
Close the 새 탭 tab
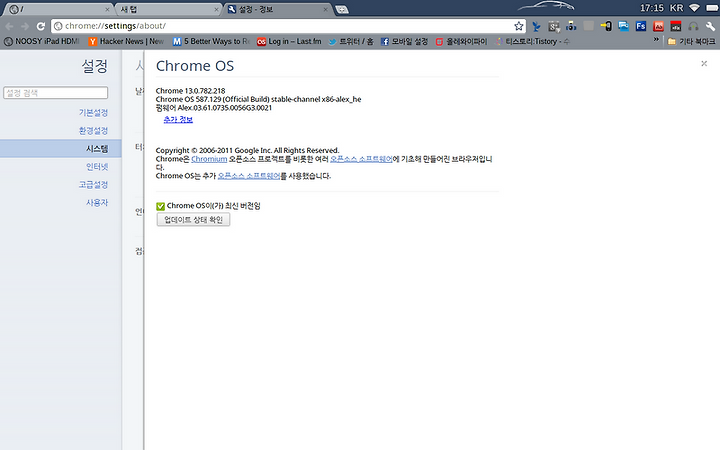pos(216,9)
